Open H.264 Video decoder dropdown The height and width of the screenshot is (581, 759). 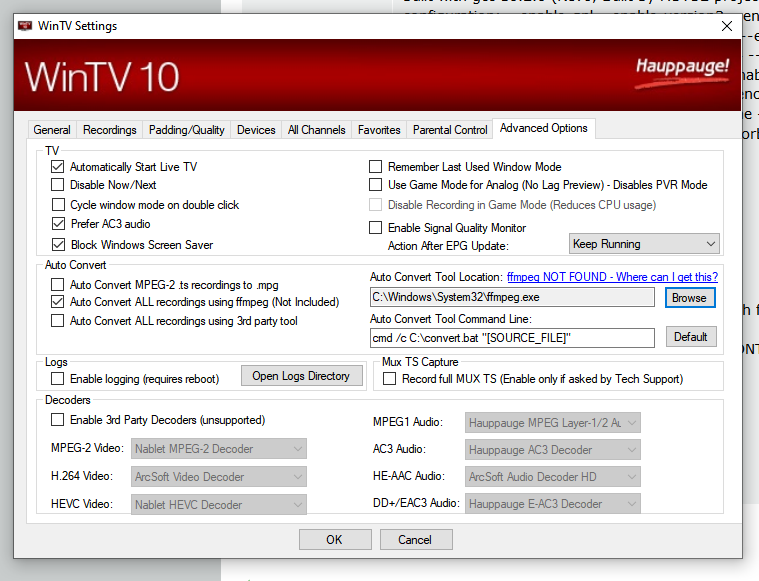pos(219,477)
